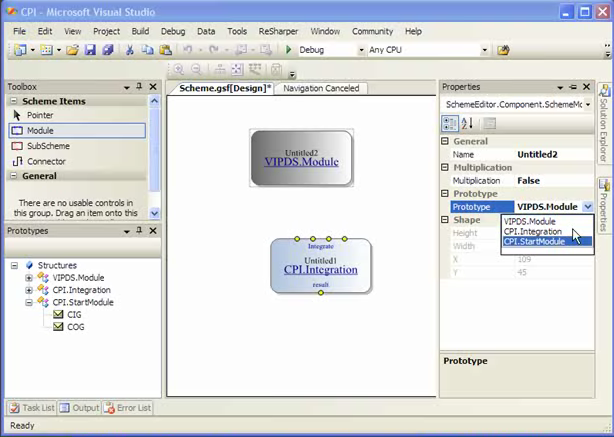The image size is (614, 437).
Task: Open the Error List panel
Action: click(129, 408)
